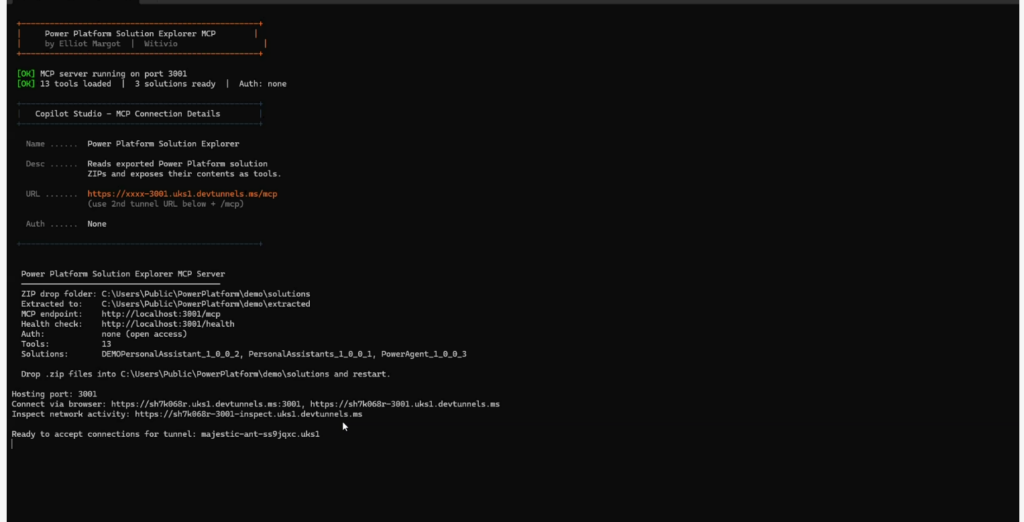The height and width of the screenshot is (522, 1024).
Task: Click the 'DEMOPersonalAssistant_1_0_0_2' solution name
Action: pos(170,354)
